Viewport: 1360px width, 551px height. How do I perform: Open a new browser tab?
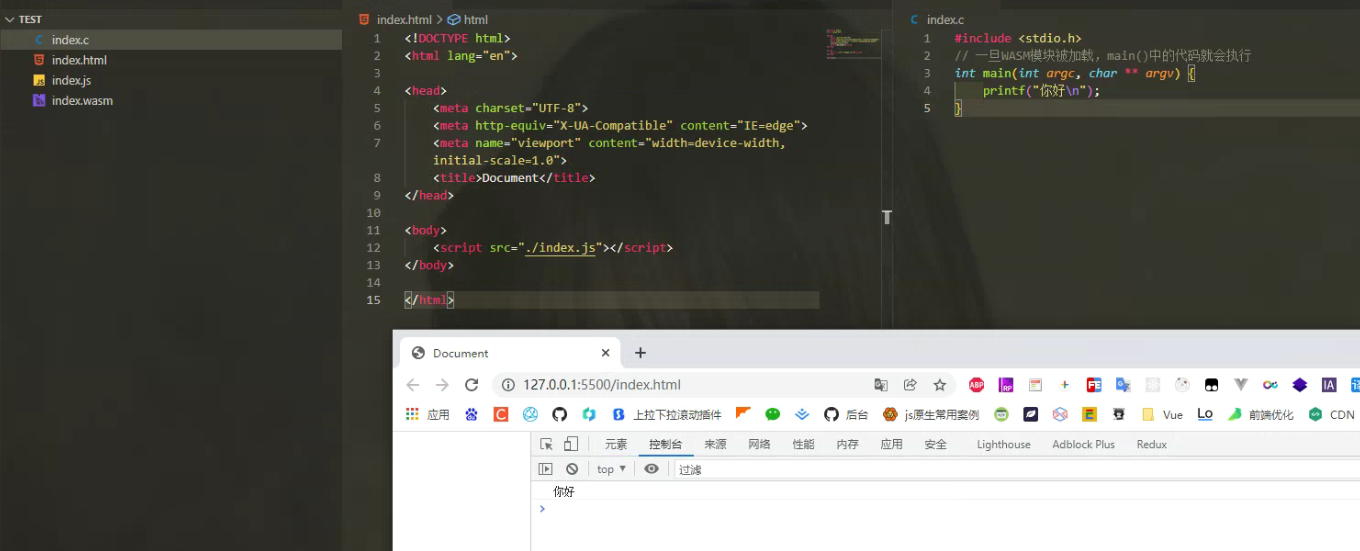(640, 353)
